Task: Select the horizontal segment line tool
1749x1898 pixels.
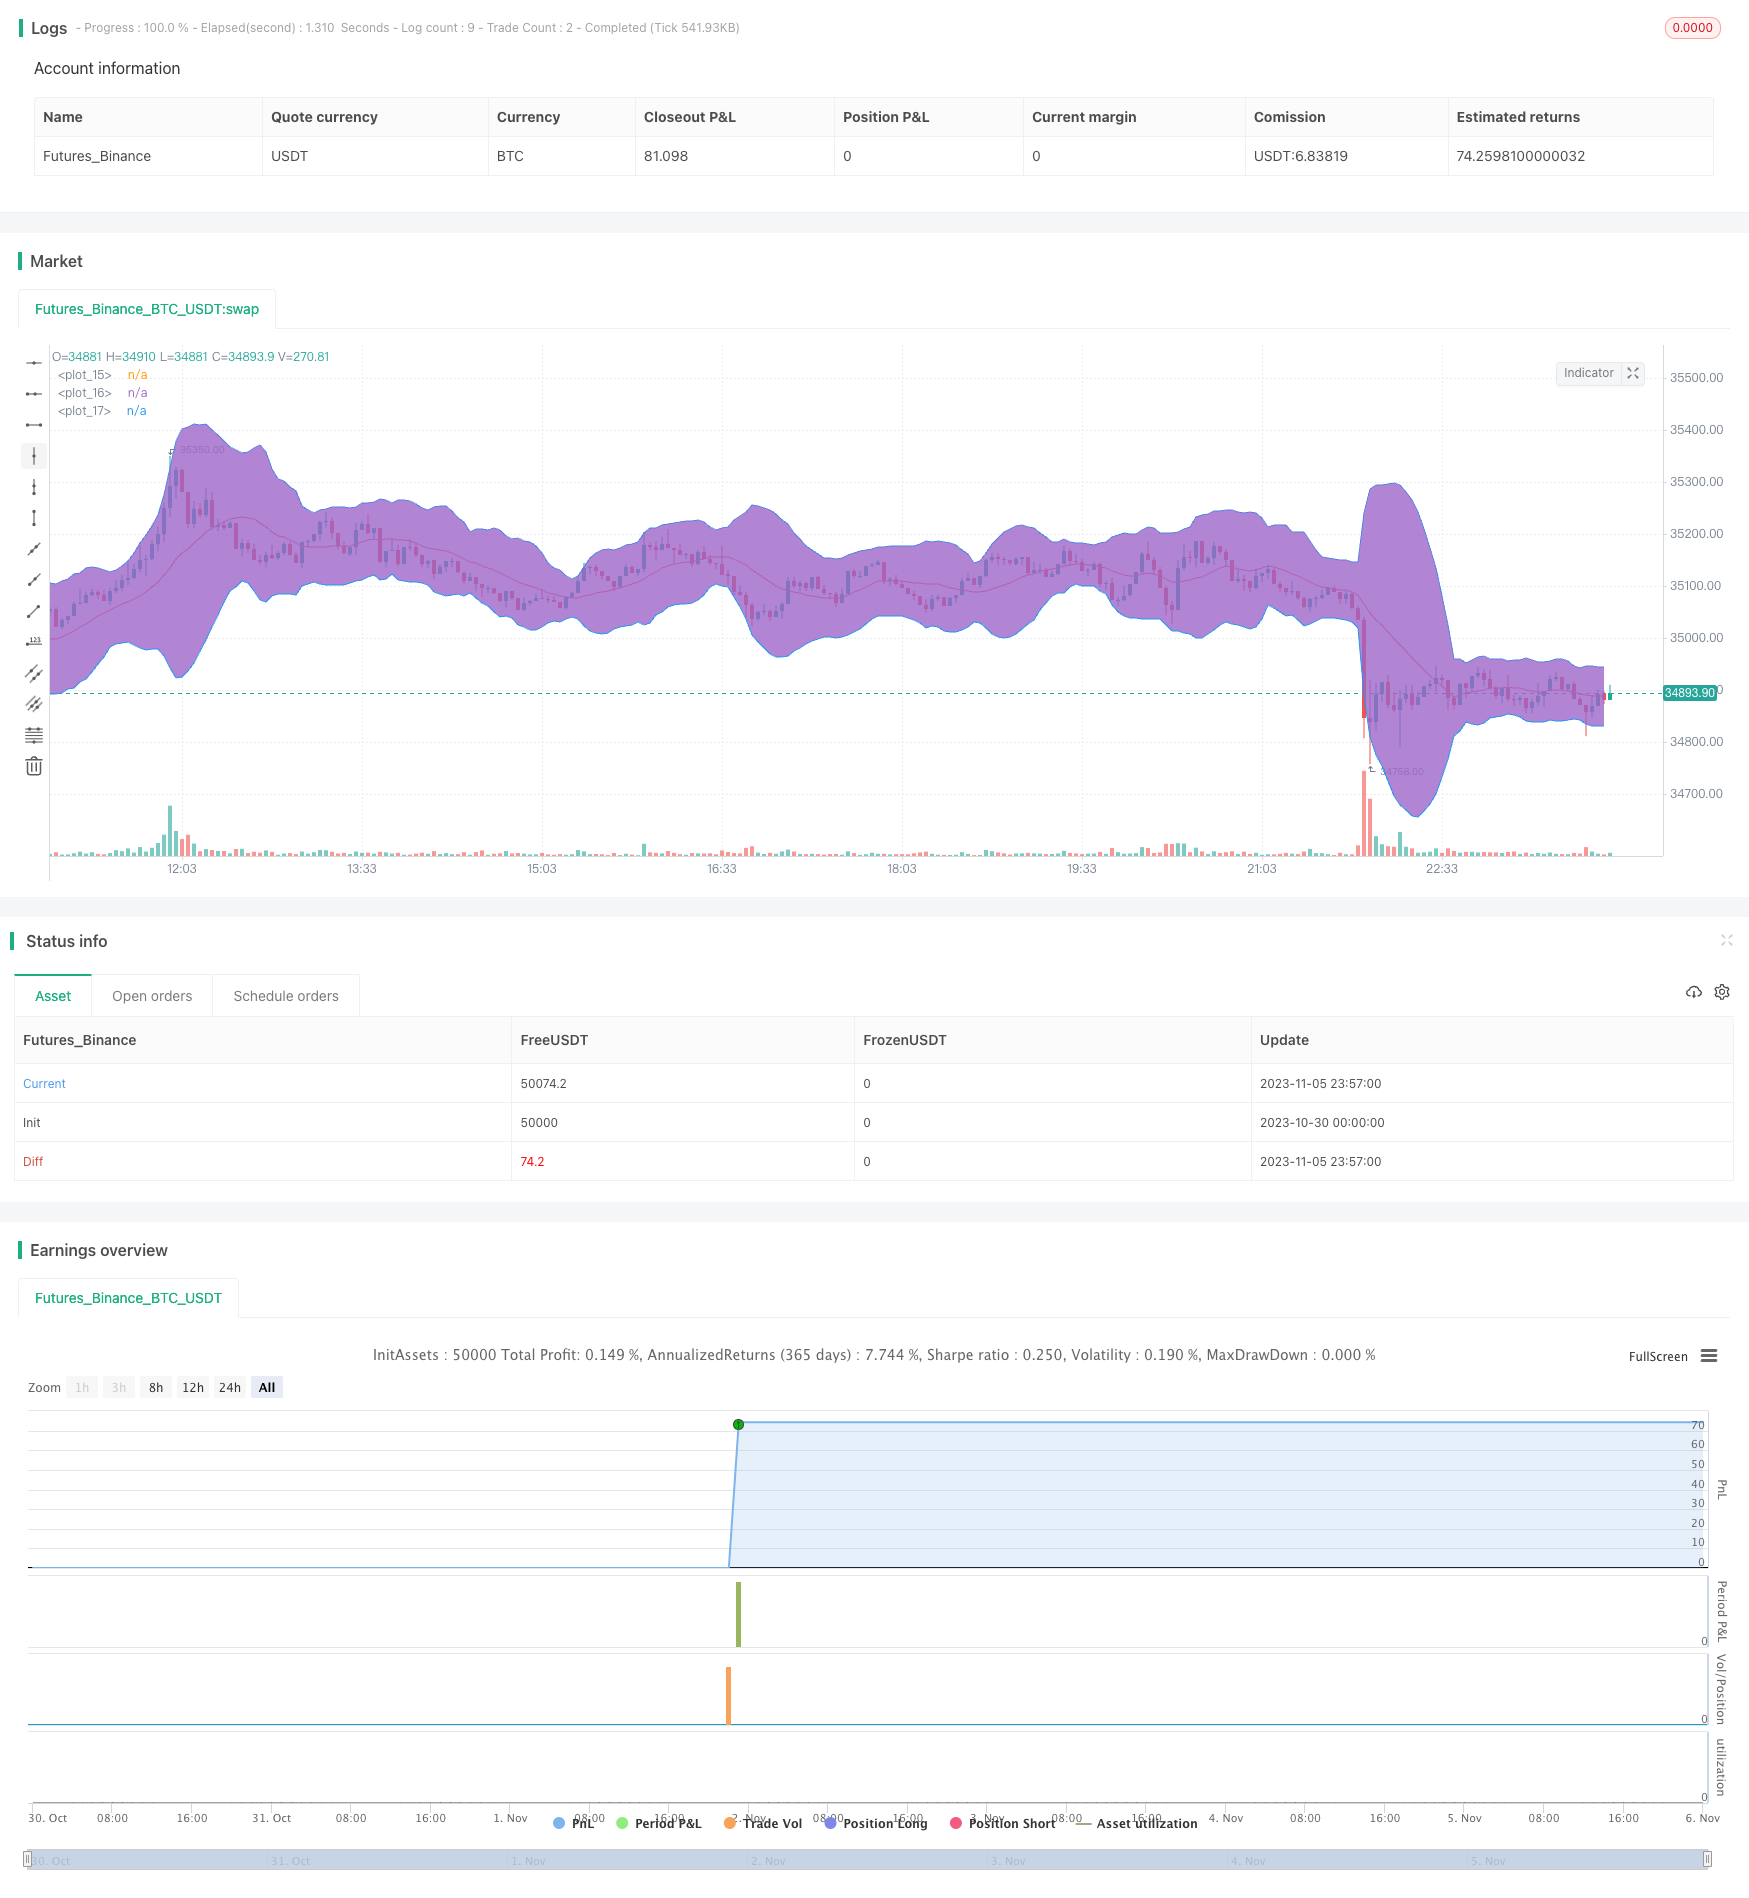Action: 34,425
